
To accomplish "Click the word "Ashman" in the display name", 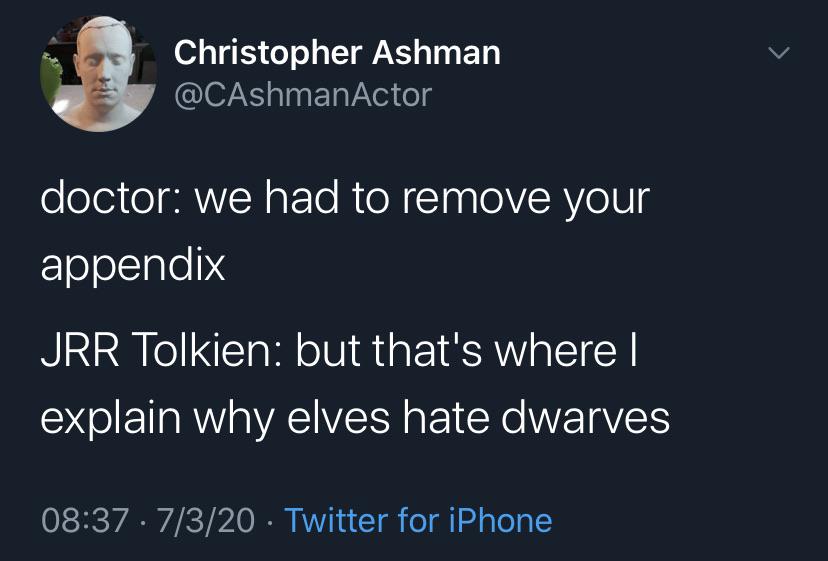I will (436, 53).
